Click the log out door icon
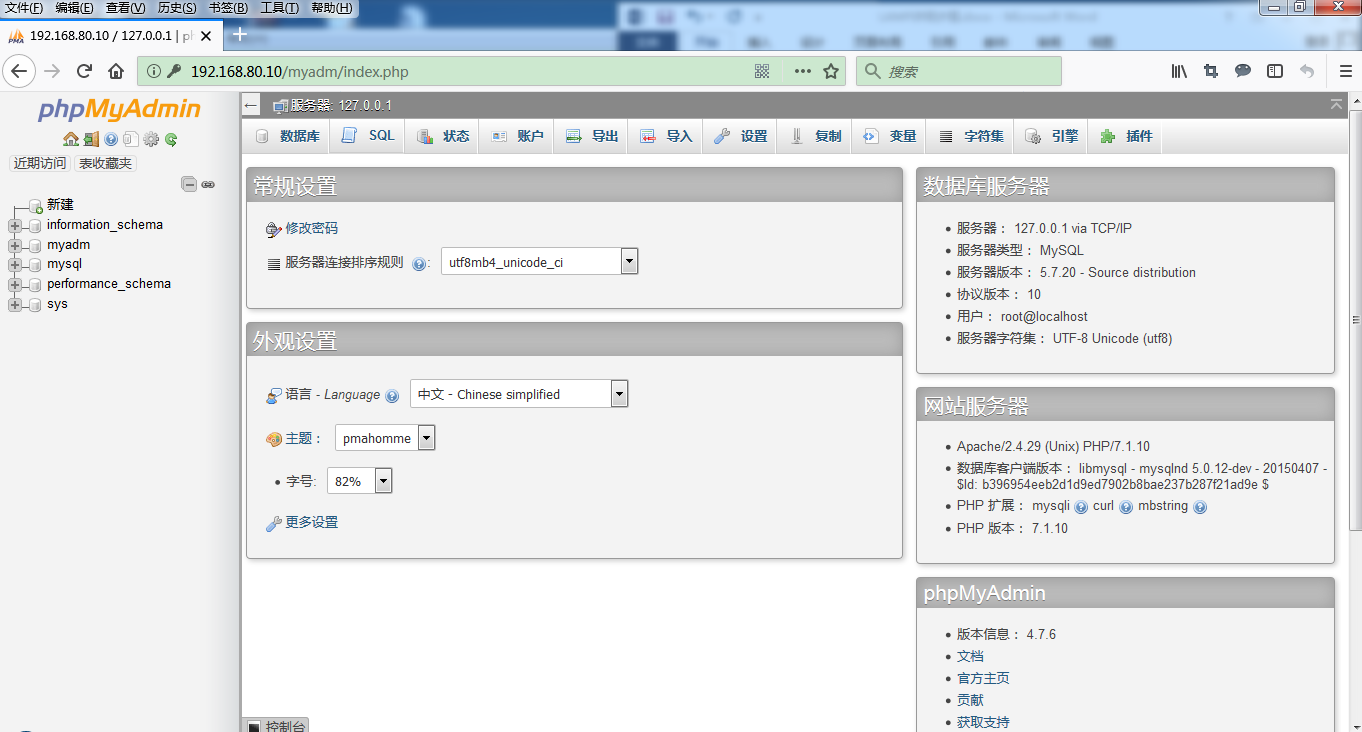Viewport: 1362px width, 732px height. tap(91, 139)
